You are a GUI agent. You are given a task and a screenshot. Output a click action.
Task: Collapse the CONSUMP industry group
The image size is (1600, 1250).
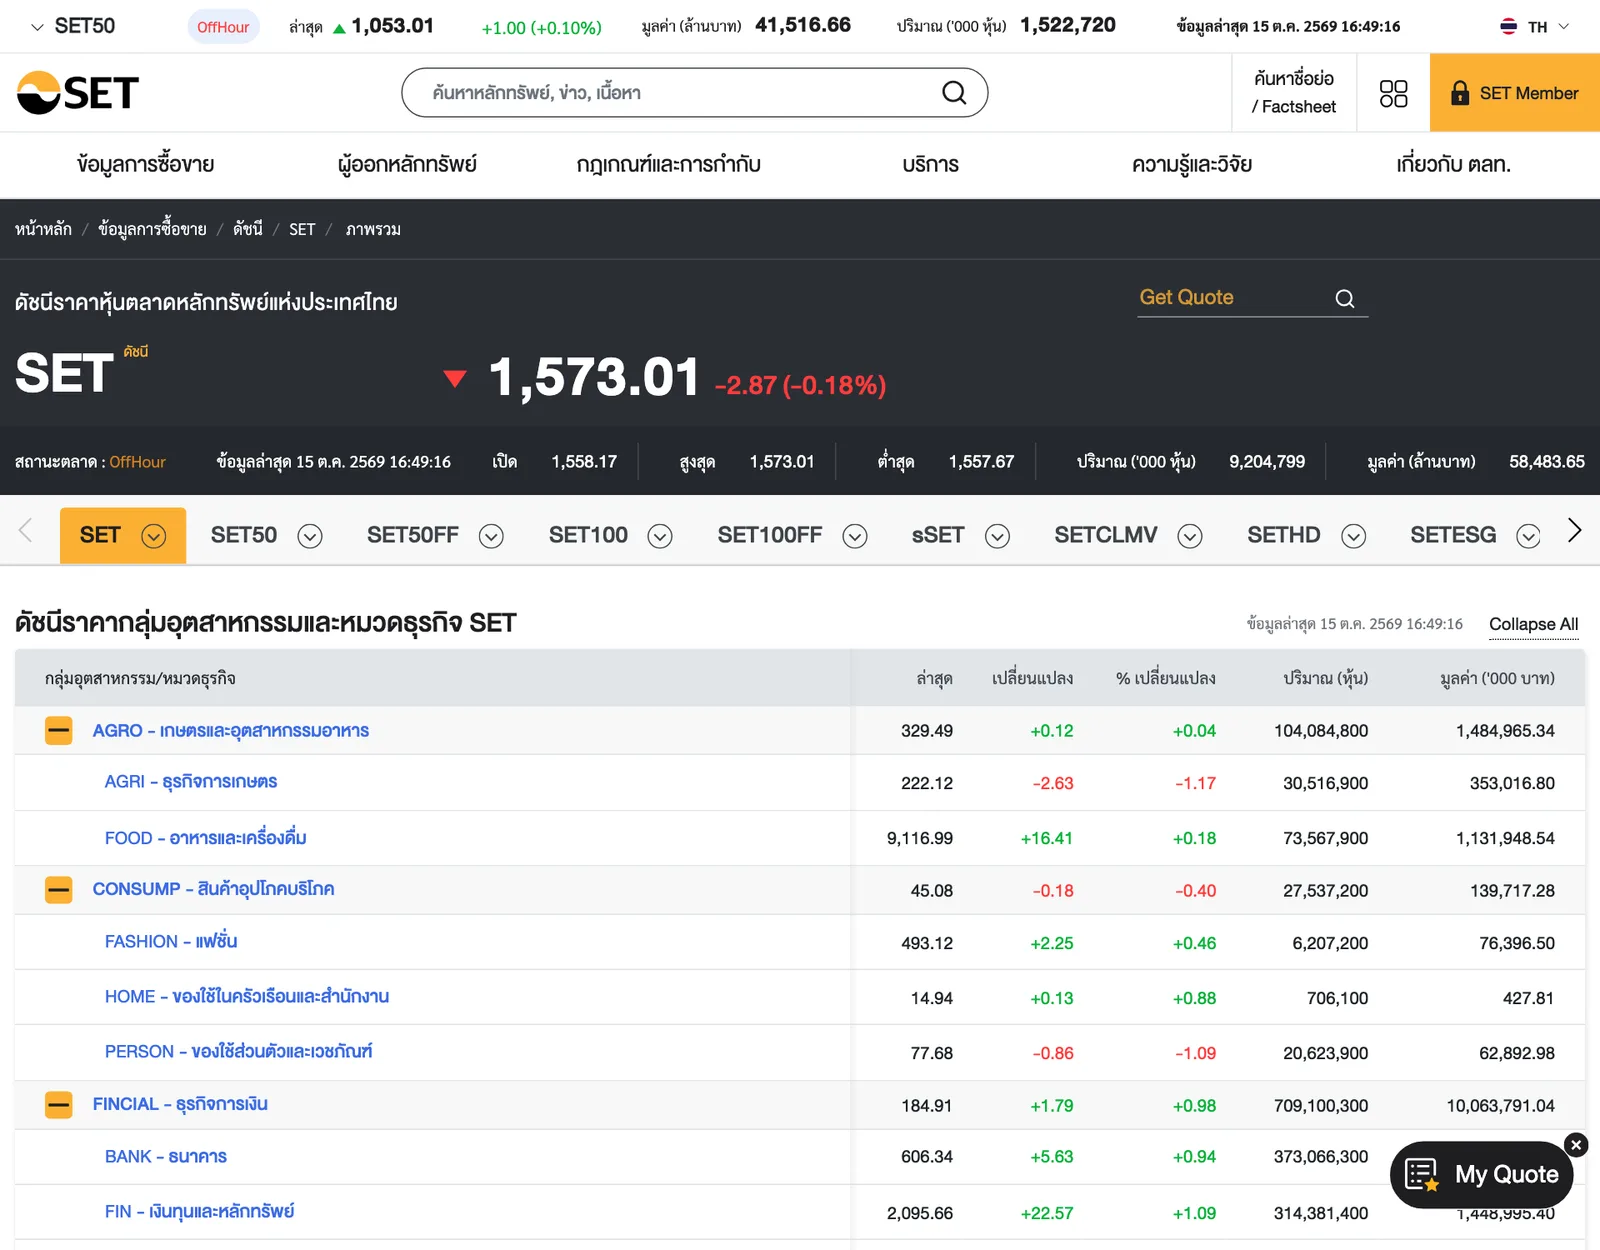pos(59,889)
